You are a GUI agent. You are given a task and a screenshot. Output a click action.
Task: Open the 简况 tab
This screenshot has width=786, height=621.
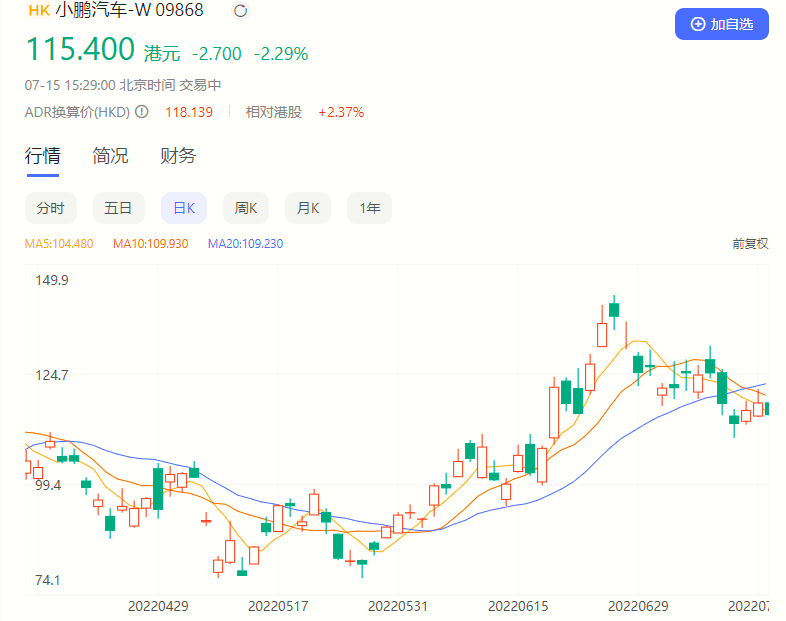point(110,156)
